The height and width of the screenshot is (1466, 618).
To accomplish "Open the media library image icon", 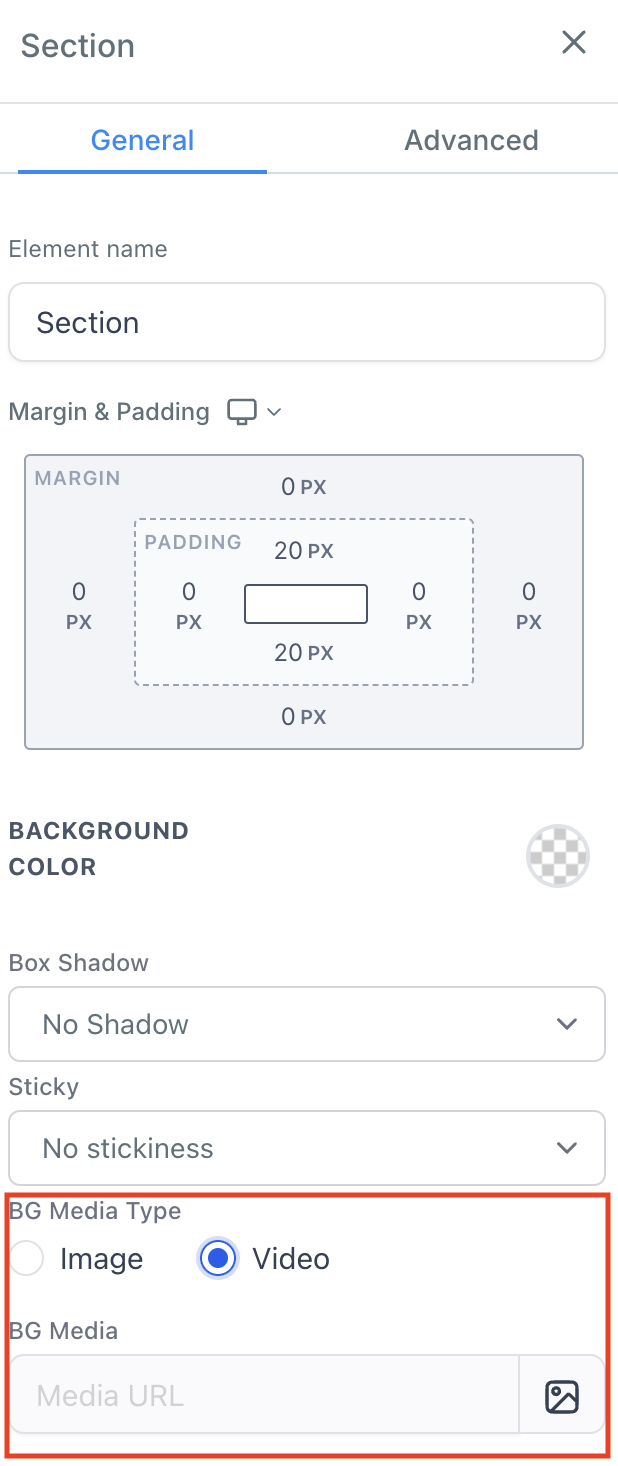I will (562, 1396).
